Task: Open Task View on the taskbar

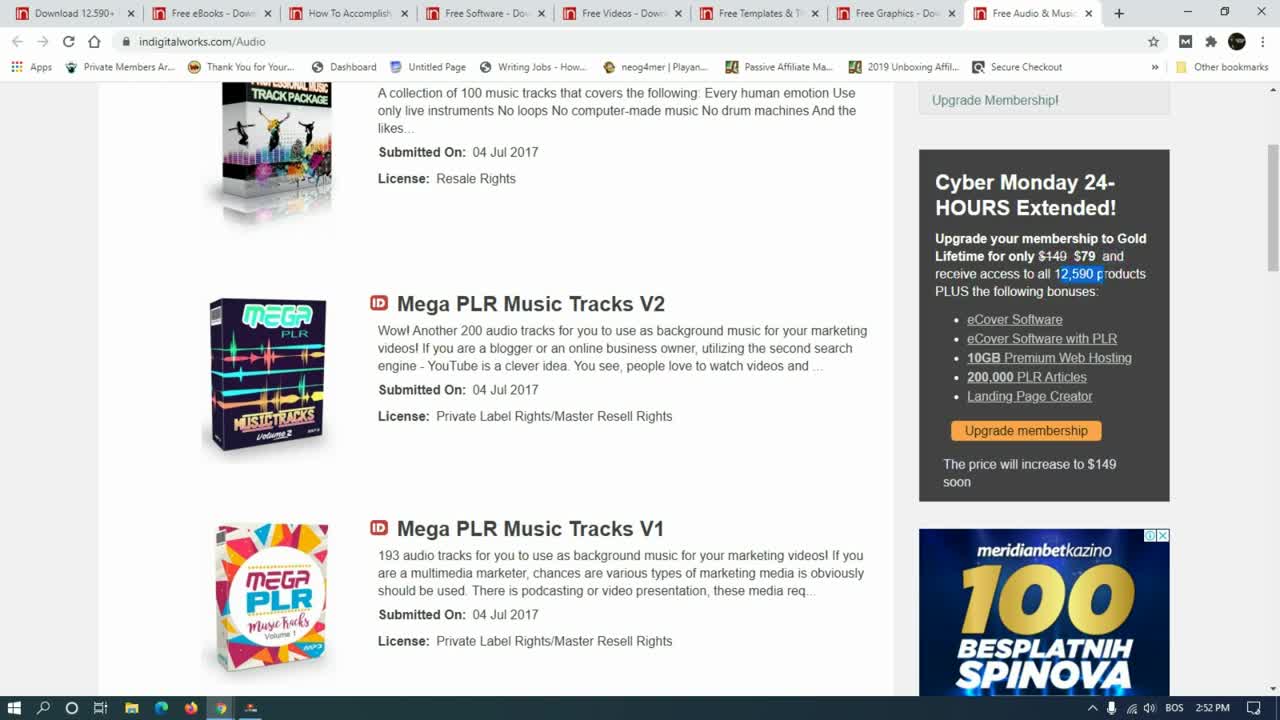Action: coord(100,708)
